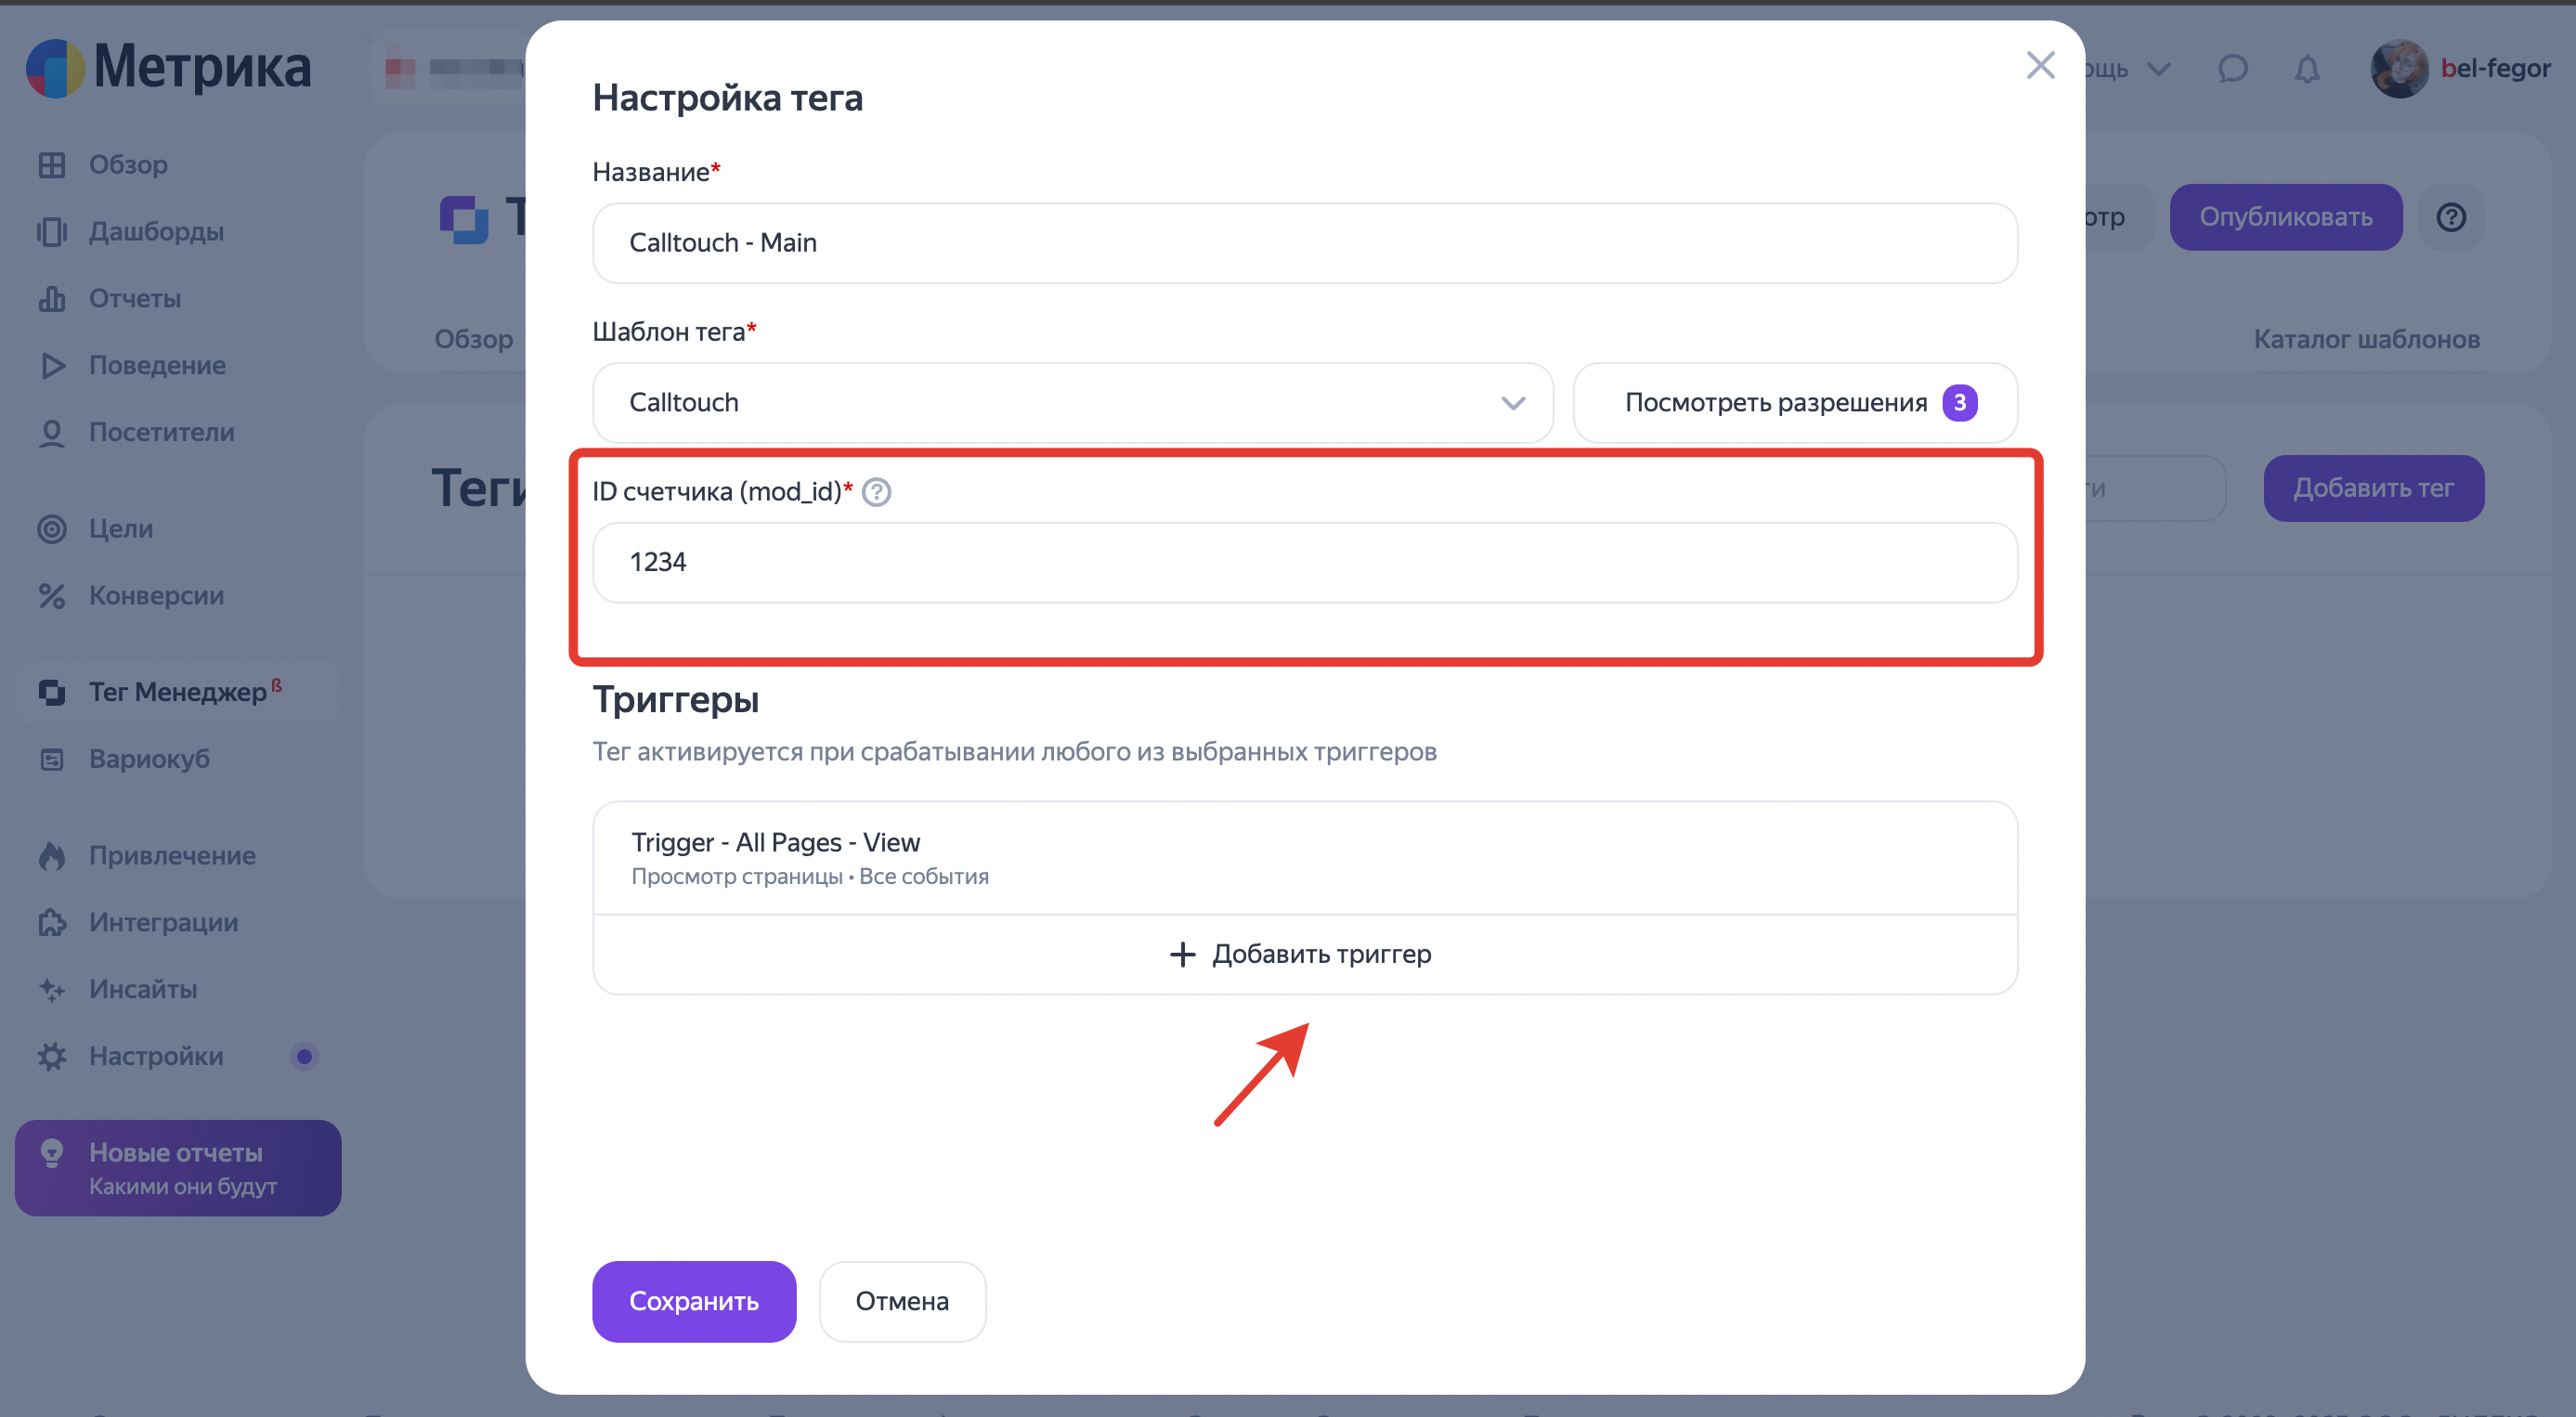Viewport: 2576px width, 1417px height.
Task: Click Добавить триггер
Action: tap(1303, 954)
